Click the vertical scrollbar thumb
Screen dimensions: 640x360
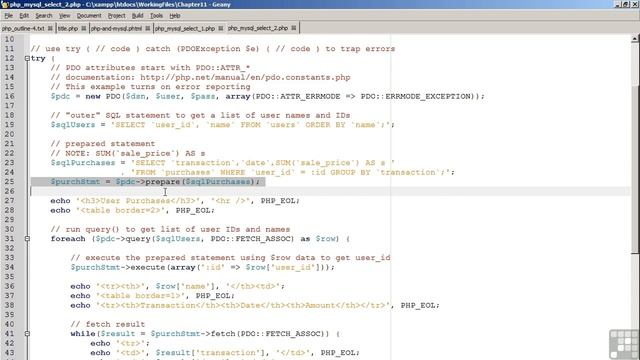click(635, 169)
